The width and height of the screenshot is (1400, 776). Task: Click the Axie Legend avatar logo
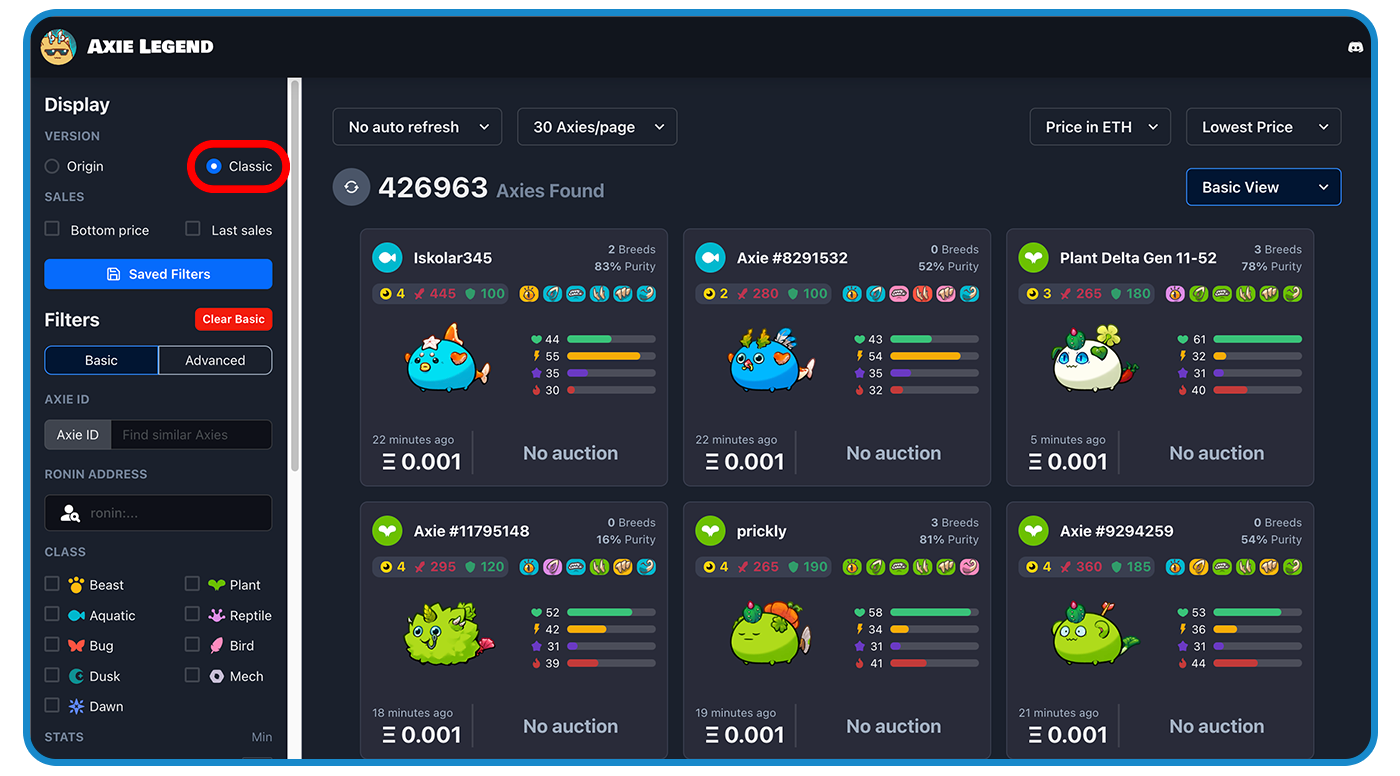point(59,47)
